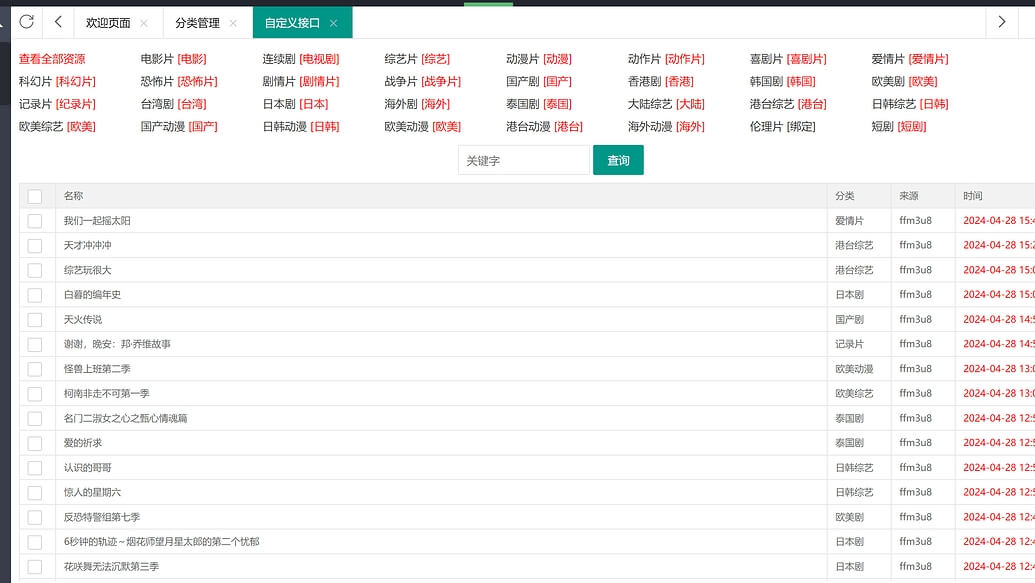Open the 分类管理 tab
Image resolution: width=1035 pixels, height=583 pixels.
point(197,23)
